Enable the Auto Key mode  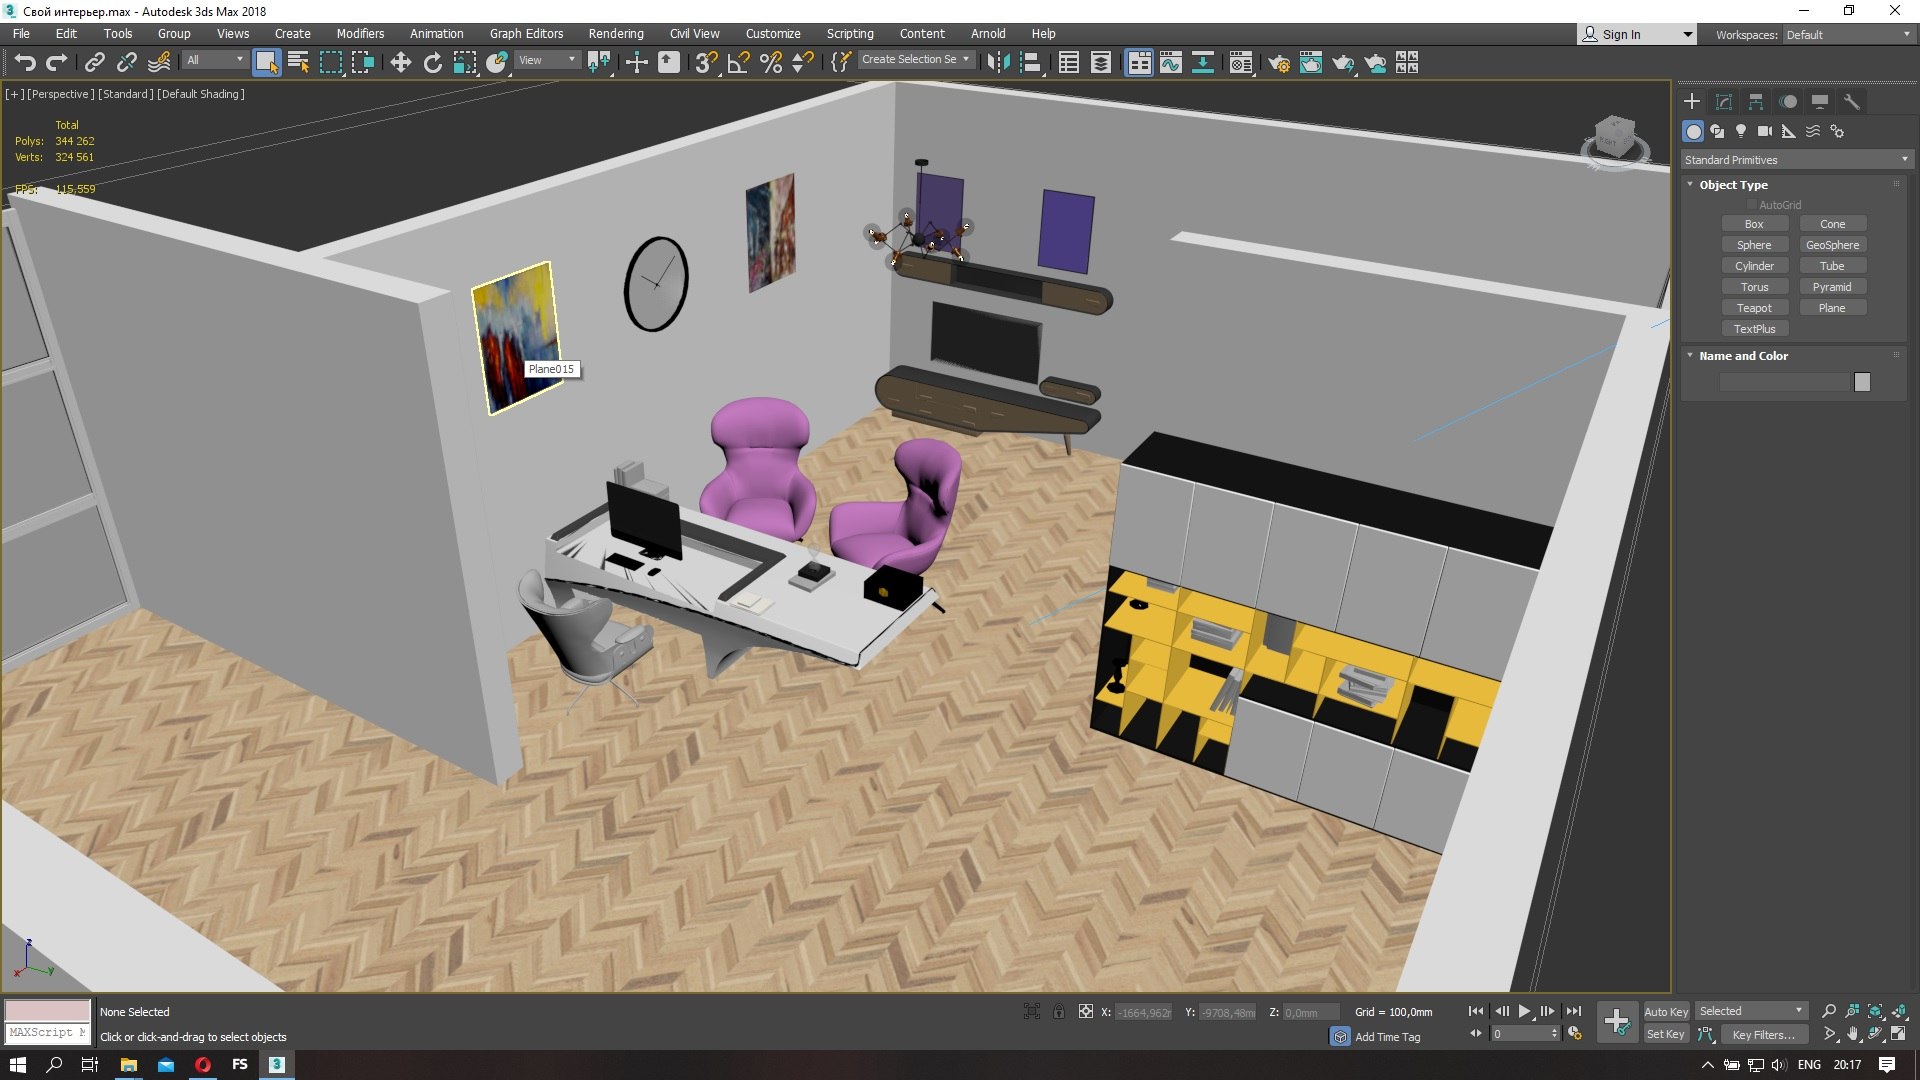coord(1665,1012)
